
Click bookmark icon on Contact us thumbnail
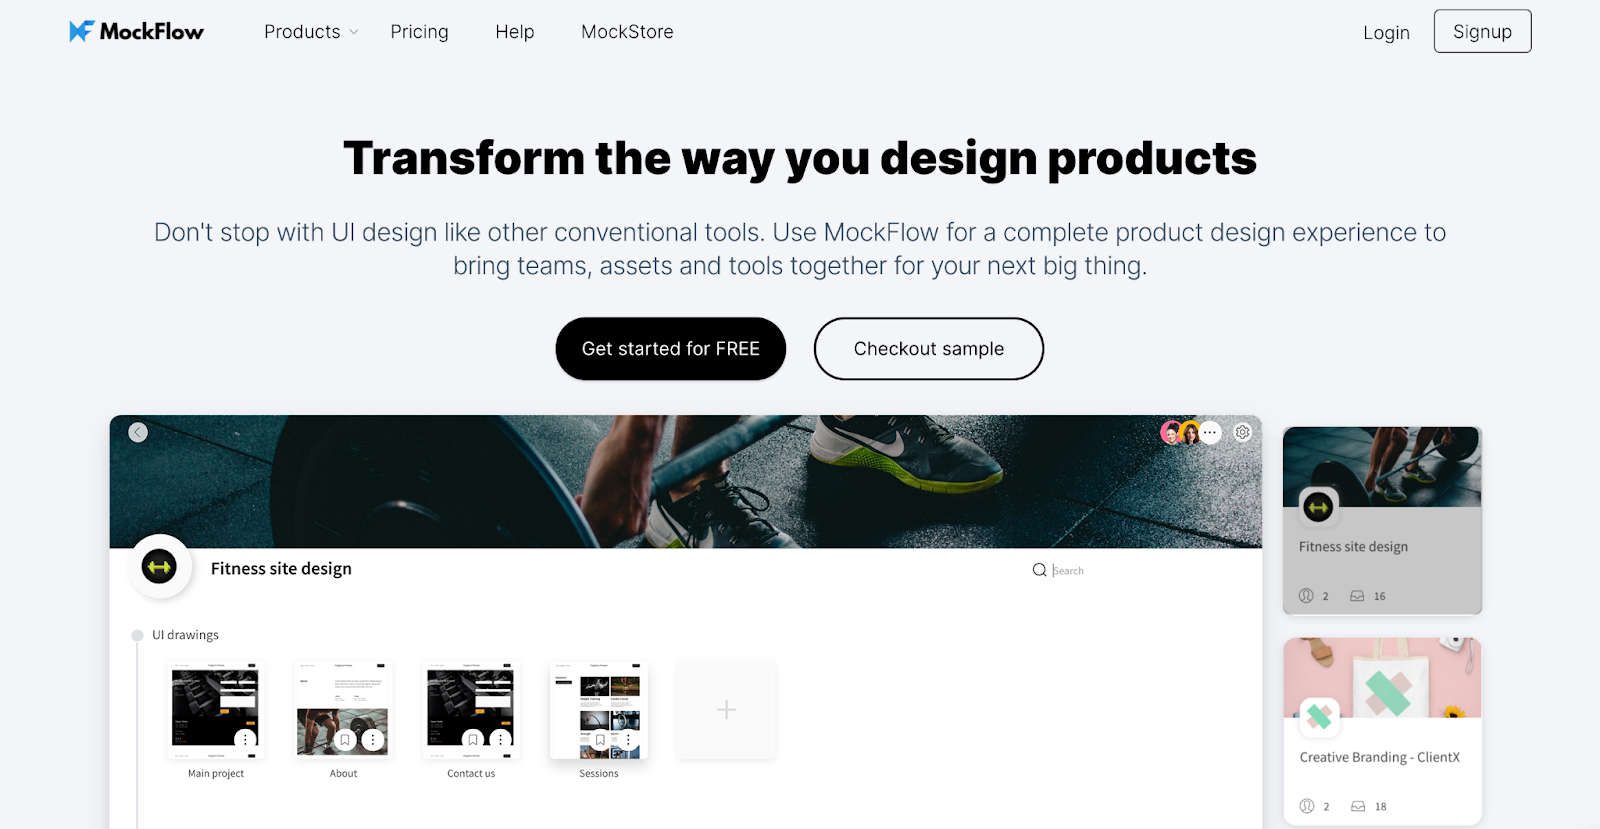coord(473,740)
